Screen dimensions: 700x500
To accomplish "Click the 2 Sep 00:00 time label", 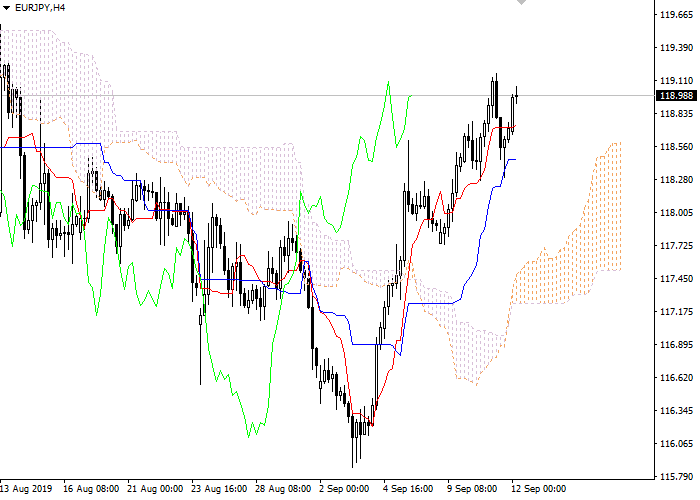I will (344, 489).
